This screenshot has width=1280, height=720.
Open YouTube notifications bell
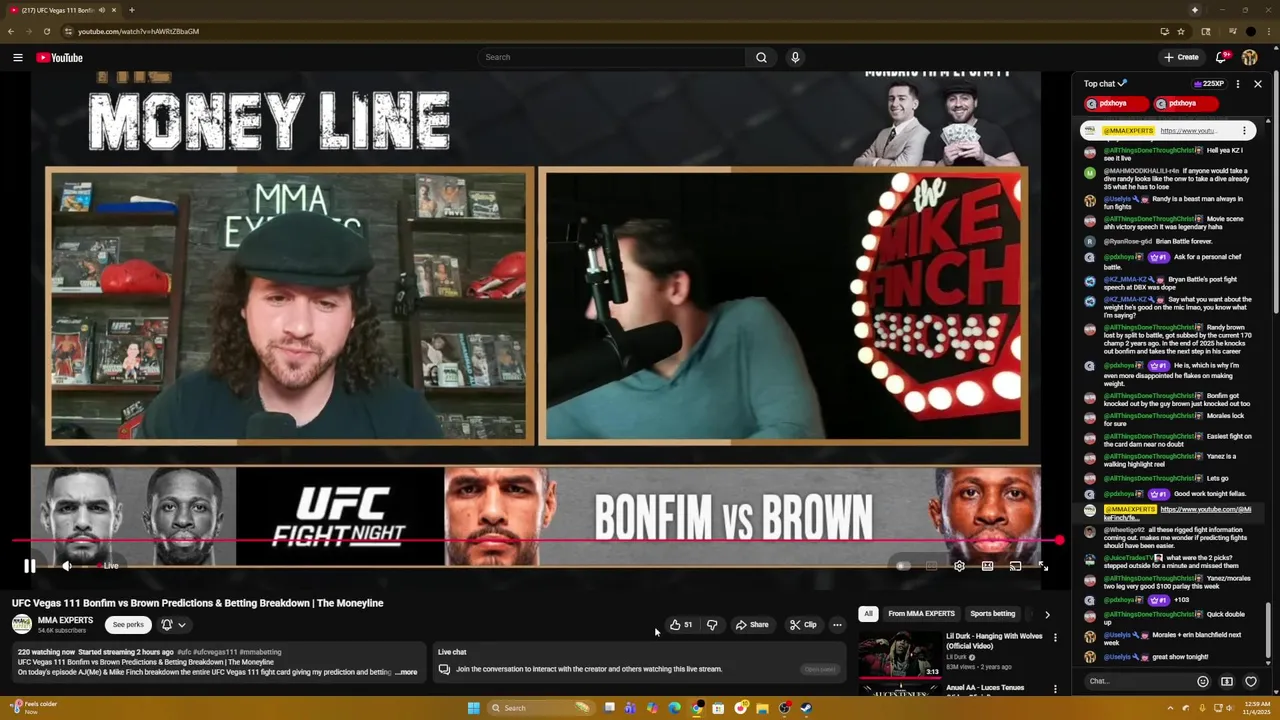click(1221, 57)
